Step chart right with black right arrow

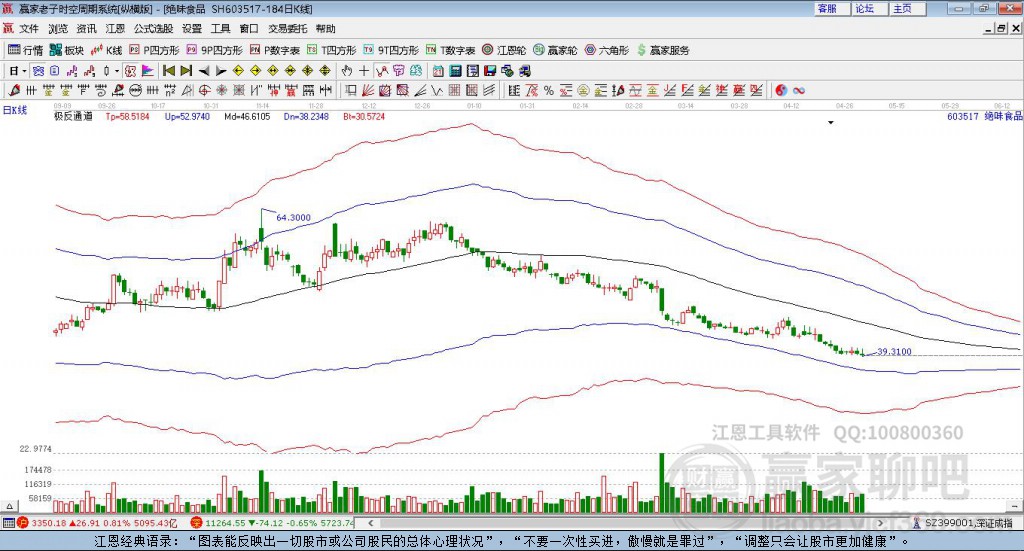pos(221,71)
